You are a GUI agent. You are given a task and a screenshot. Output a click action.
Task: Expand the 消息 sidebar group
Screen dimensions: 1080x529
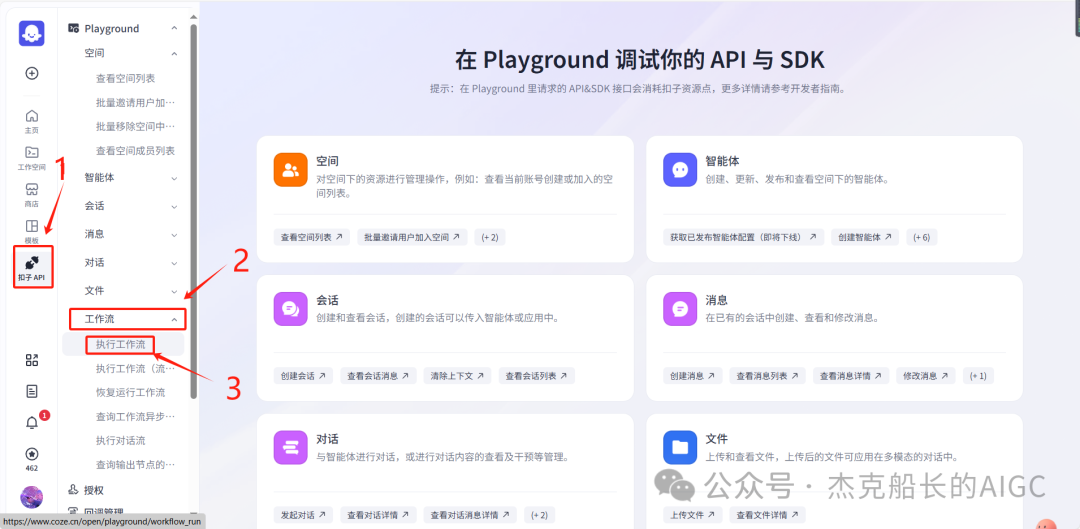pos(174,234)
